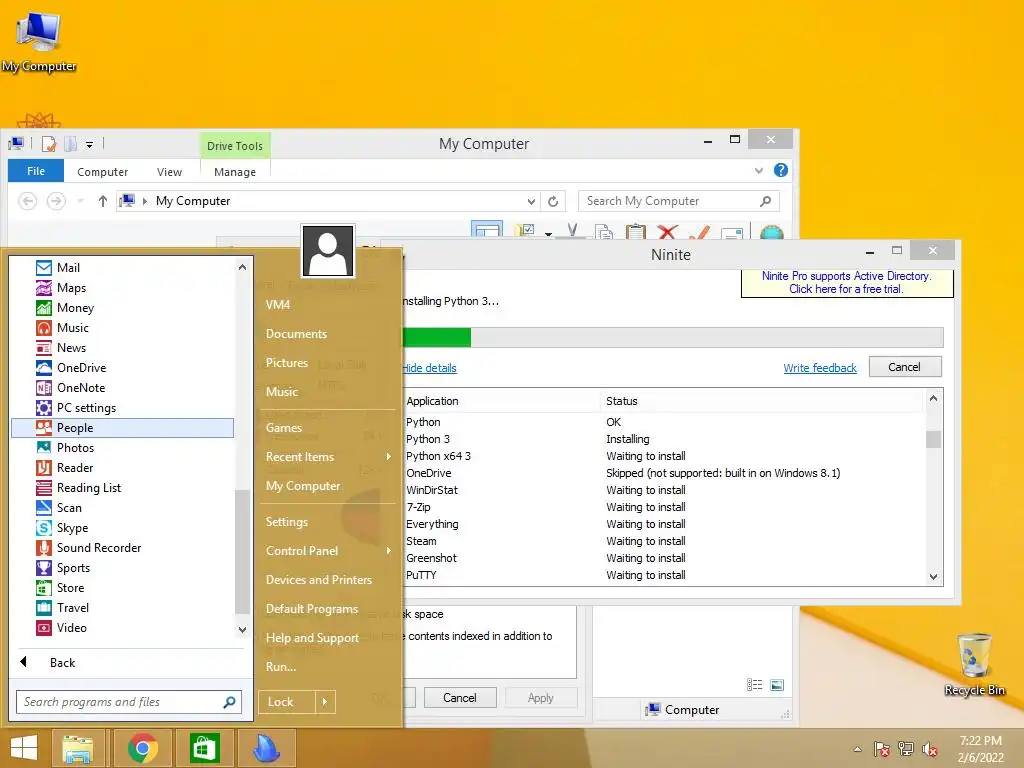The width and height of the screenshot is (1024, 768).
Task: Click the Write feedback link
Action: point(820,368)
